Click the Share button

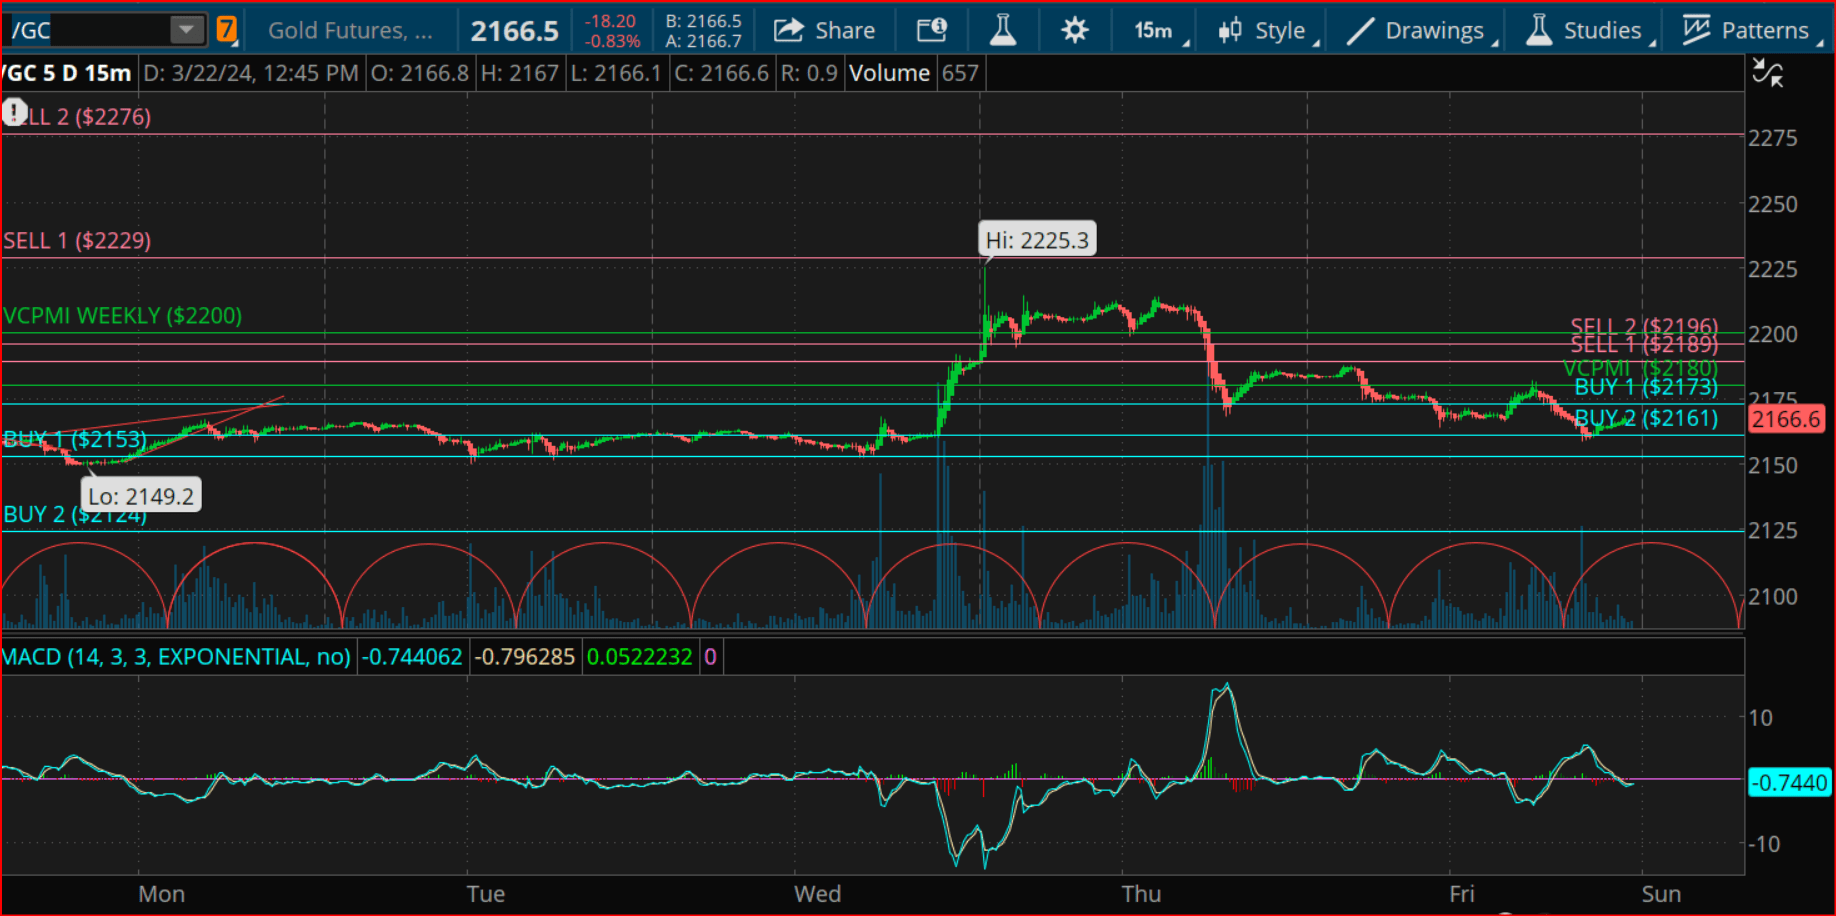tap(824, 31)
